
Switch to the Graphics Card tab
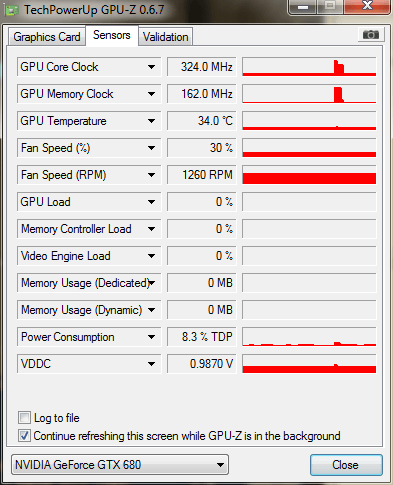pyautogui.click(x=47, y=37)
